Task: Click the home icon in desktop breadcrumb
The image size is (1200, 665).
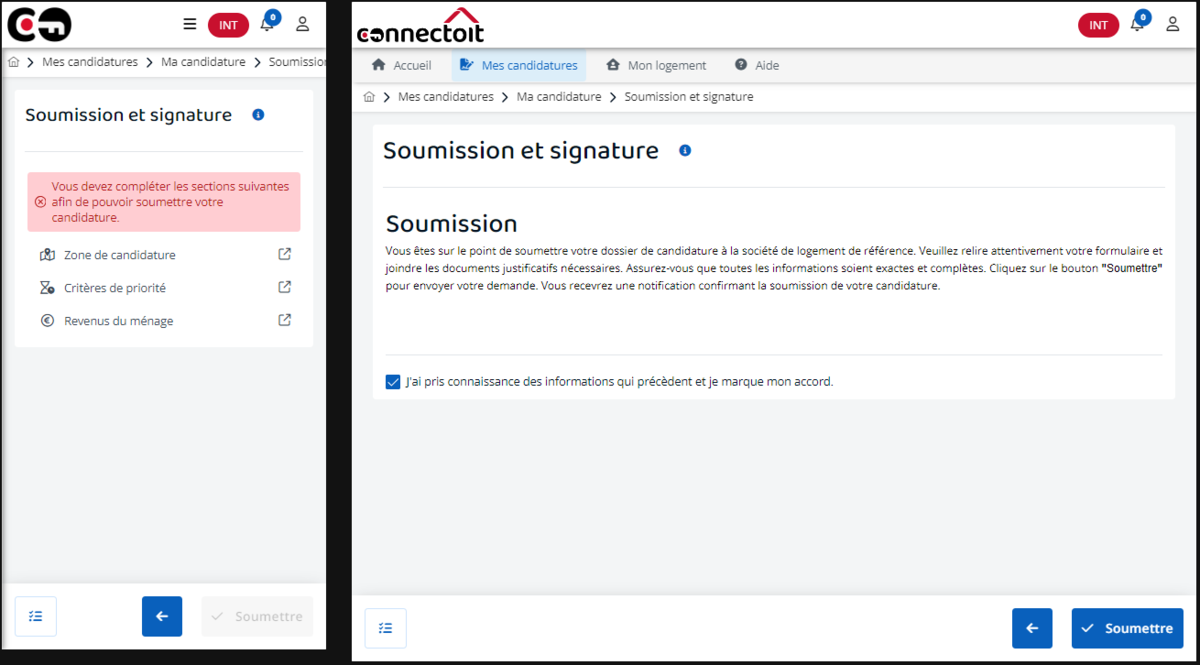Action: point(369,97)
